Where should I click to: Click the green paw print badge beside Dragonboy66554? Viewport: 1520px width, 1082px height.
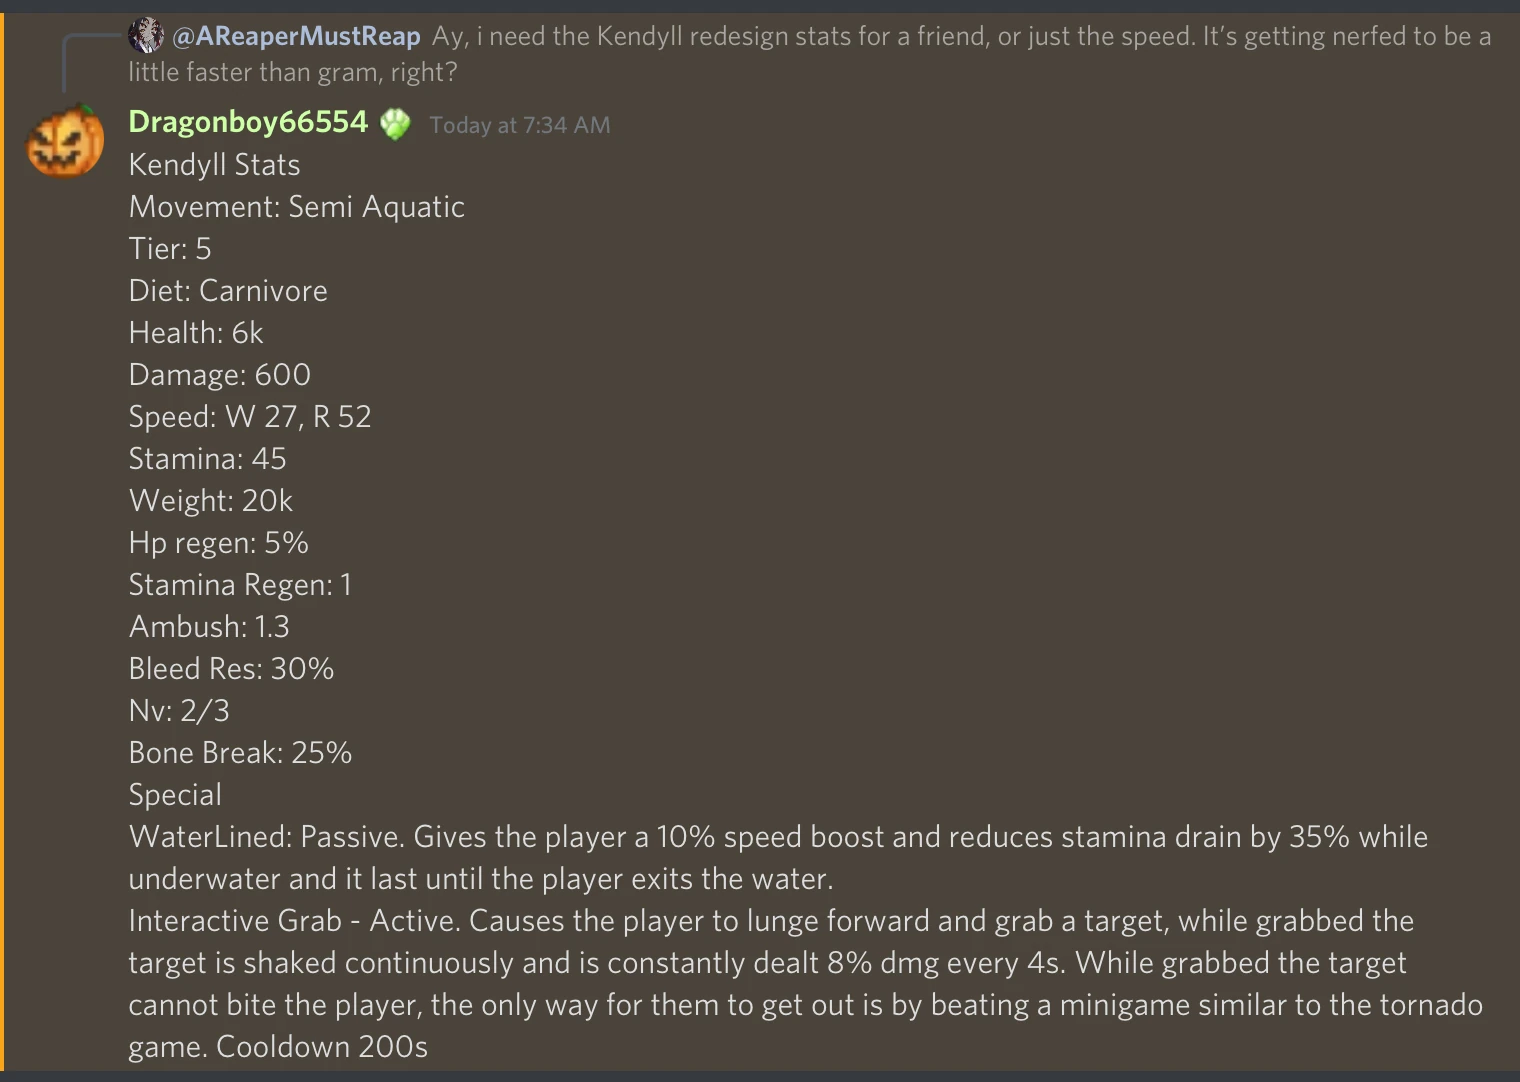click(x=396, y=124)
